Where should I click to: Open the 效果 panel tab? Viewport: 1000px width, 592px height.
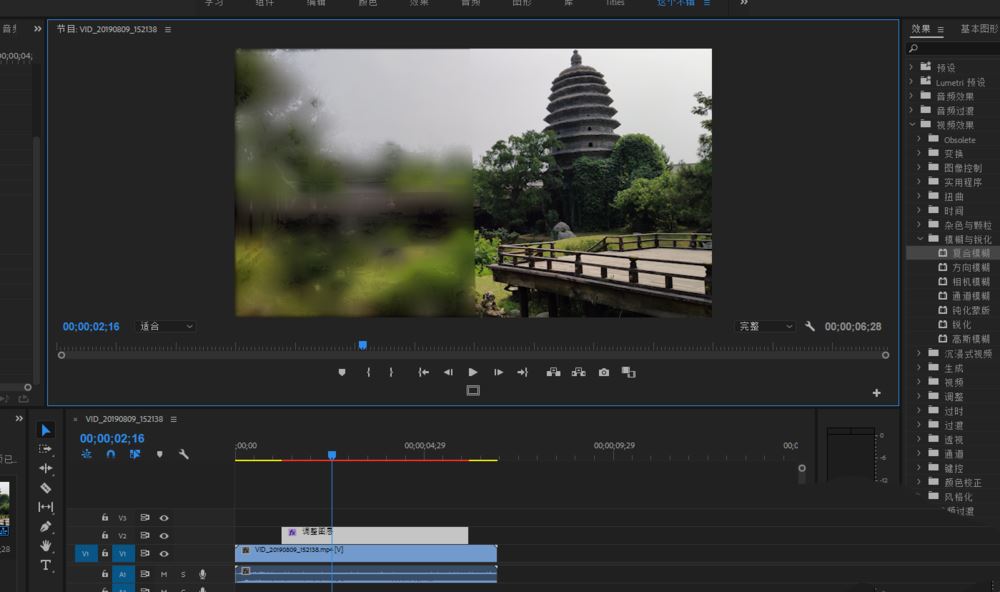(920, 29)
